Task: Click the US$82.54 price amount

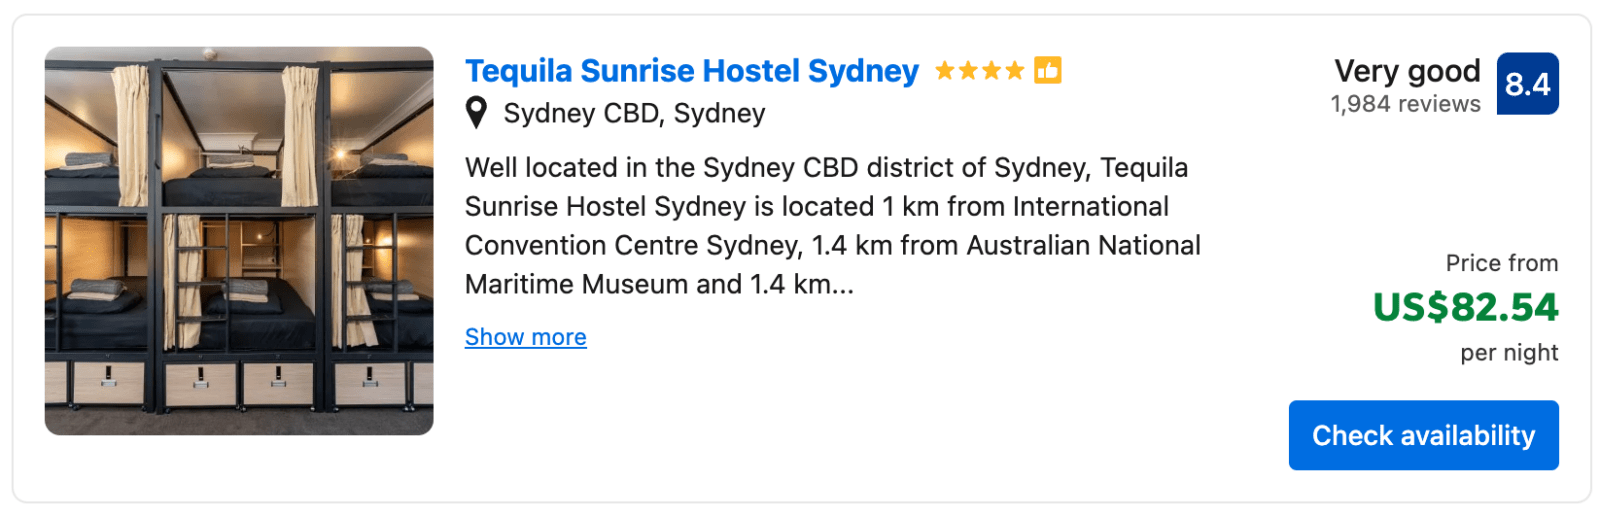Action: click(1465, 307)
